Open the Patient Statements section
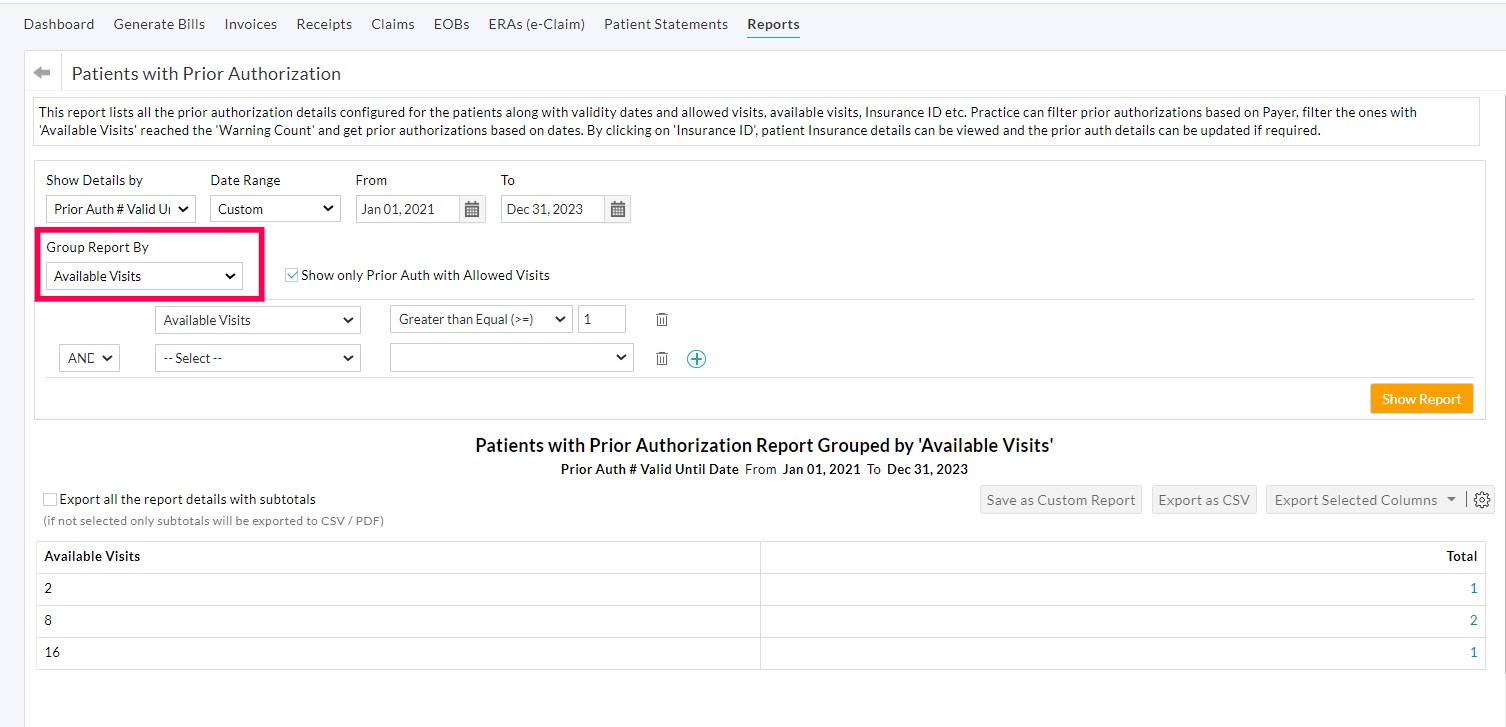Image resolution: width=1506 pixels, height=727 pixels. pos(665,24)
